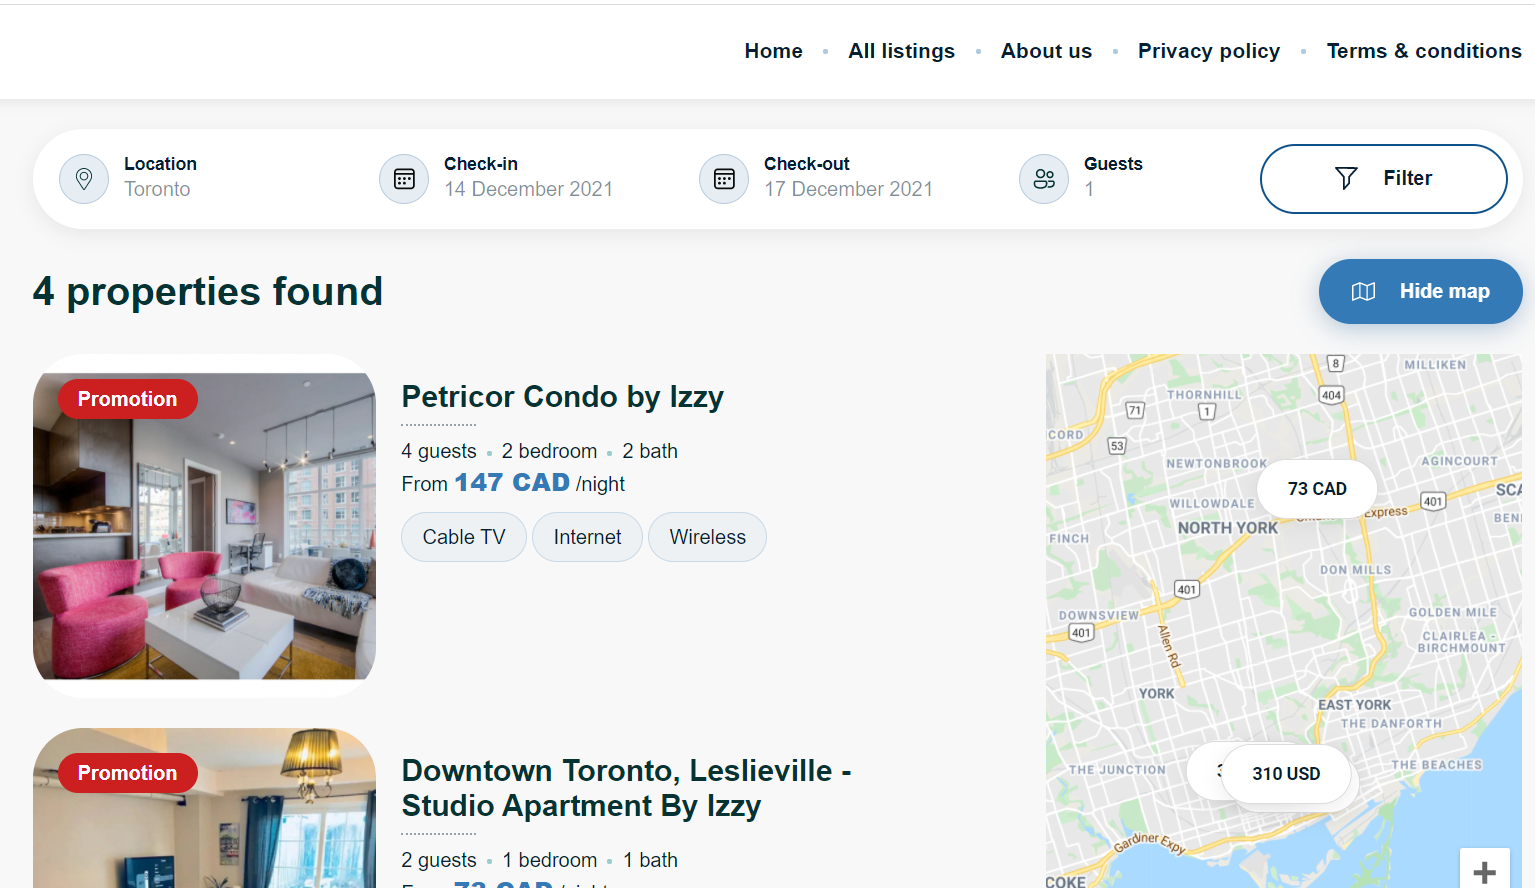Click the Hide map button
This screenshot has width=1535, height=888.
tap(1420, 291)
